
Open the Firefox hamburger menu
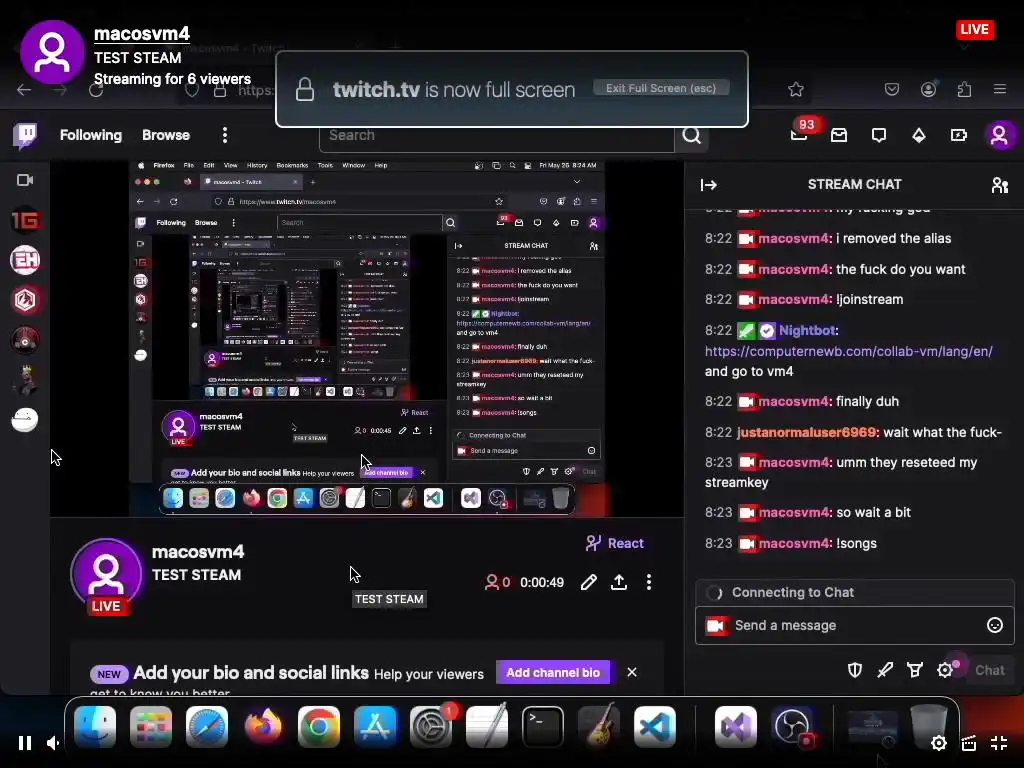tap(1000, 89)
